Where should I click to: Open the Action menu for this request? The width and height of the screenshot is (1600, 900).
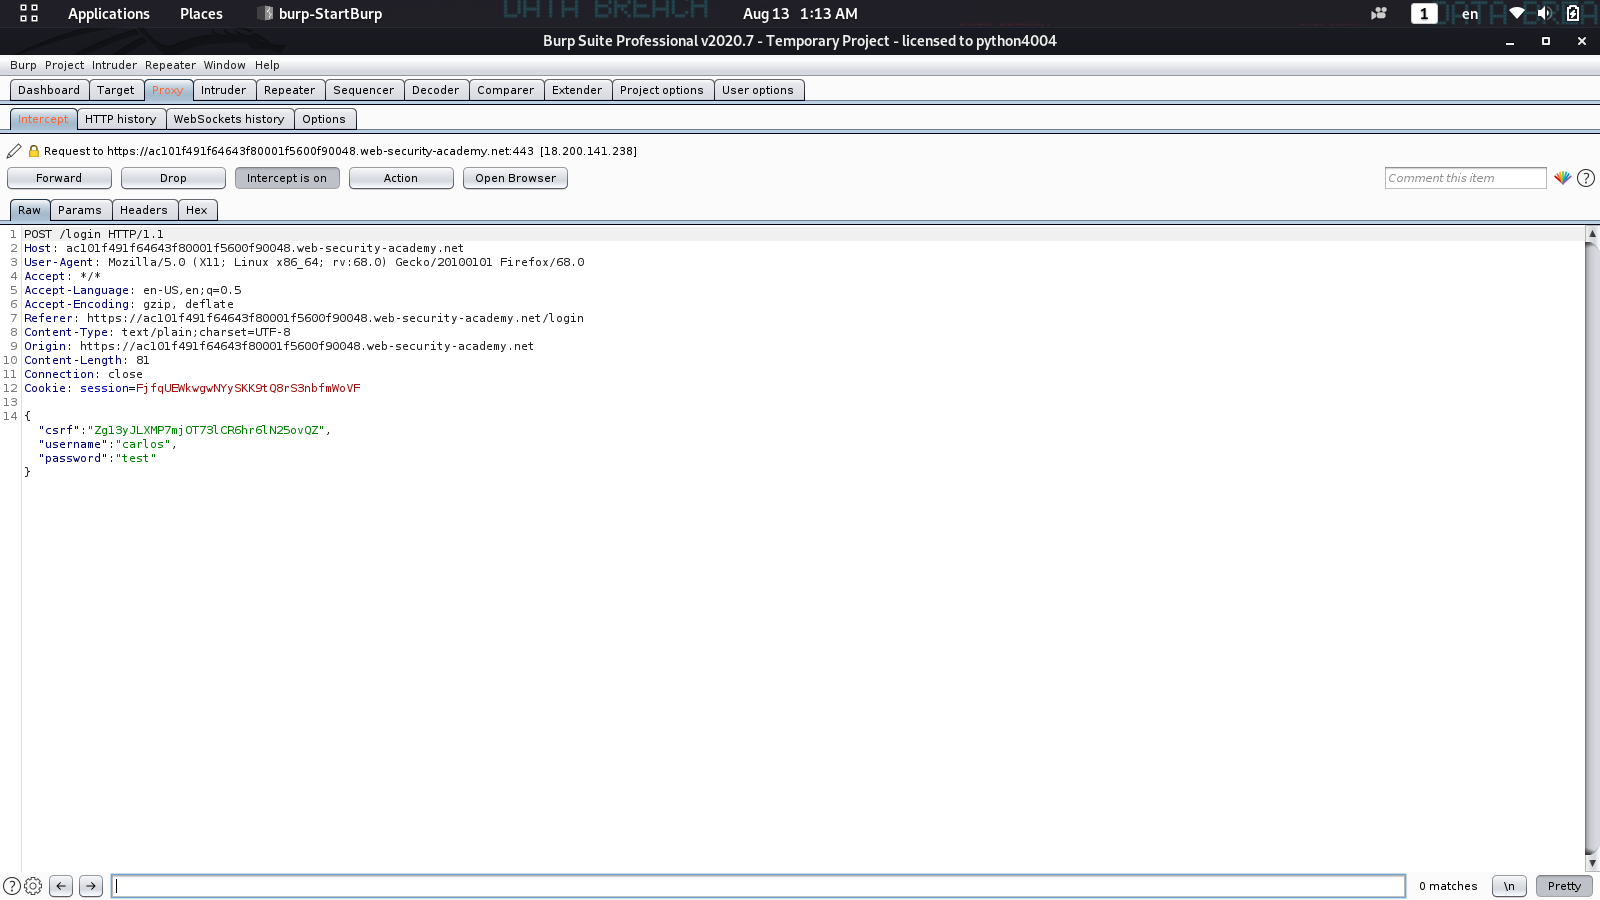(x=400, y=178)
